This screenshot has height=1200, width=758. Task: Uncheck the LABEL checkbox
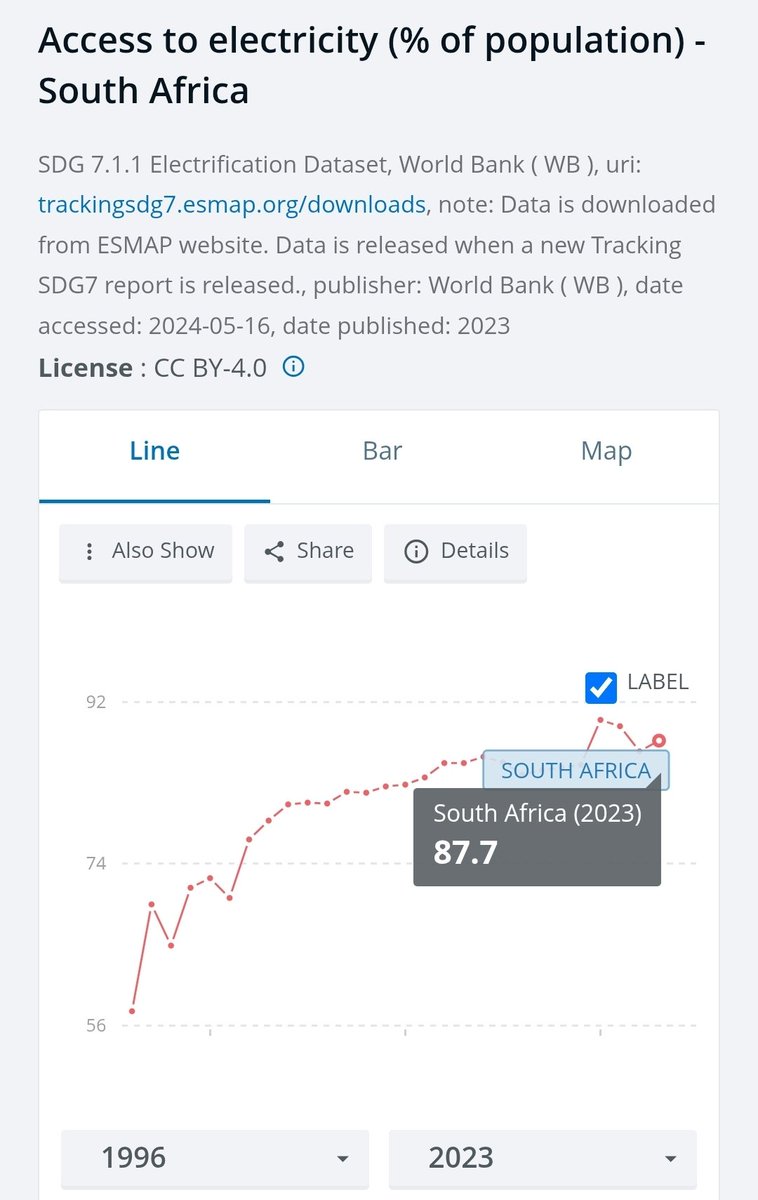coord(601,687)
